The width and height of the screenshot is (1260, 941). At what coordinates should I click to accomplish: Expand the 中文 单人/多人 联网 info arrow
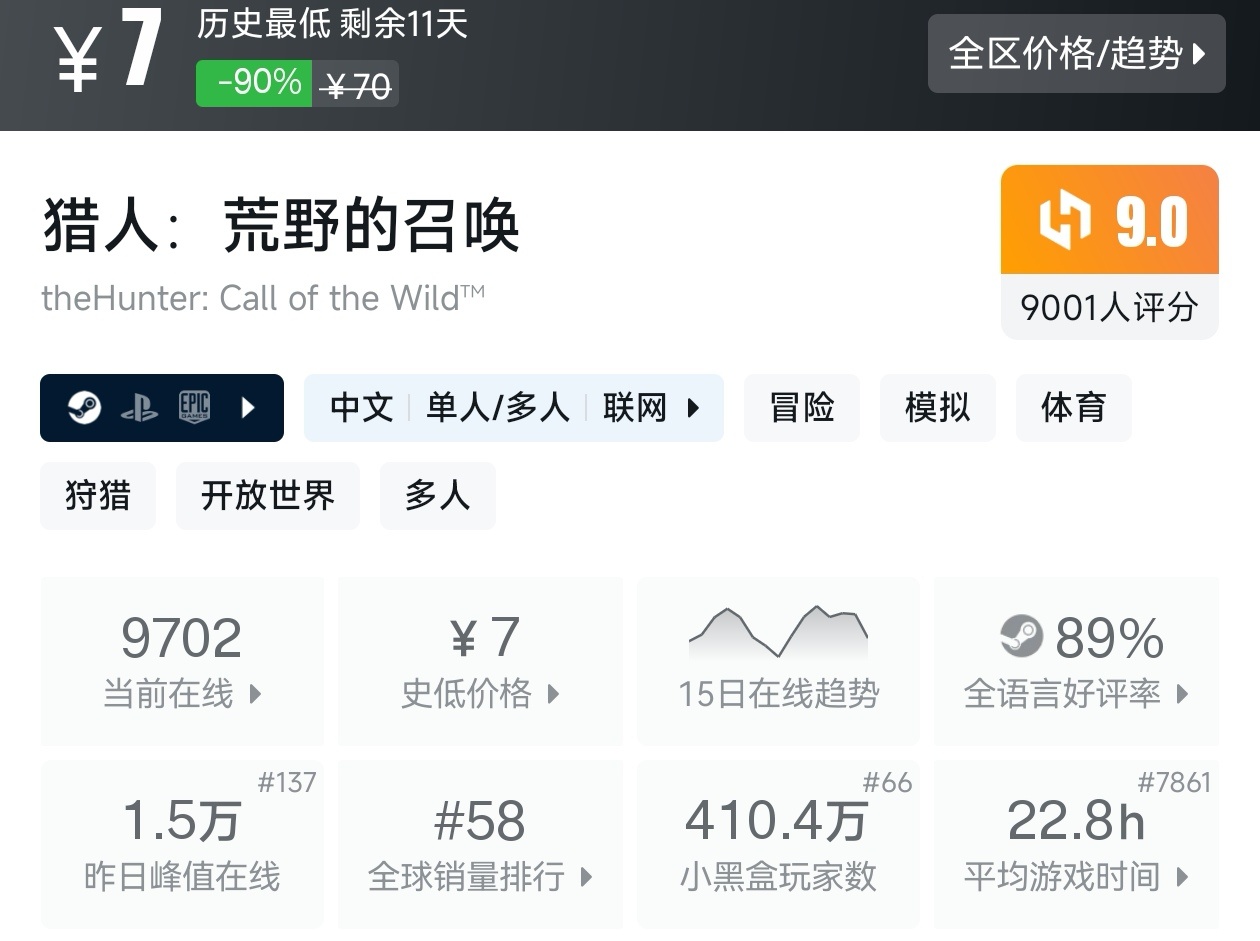click(693, 408)
